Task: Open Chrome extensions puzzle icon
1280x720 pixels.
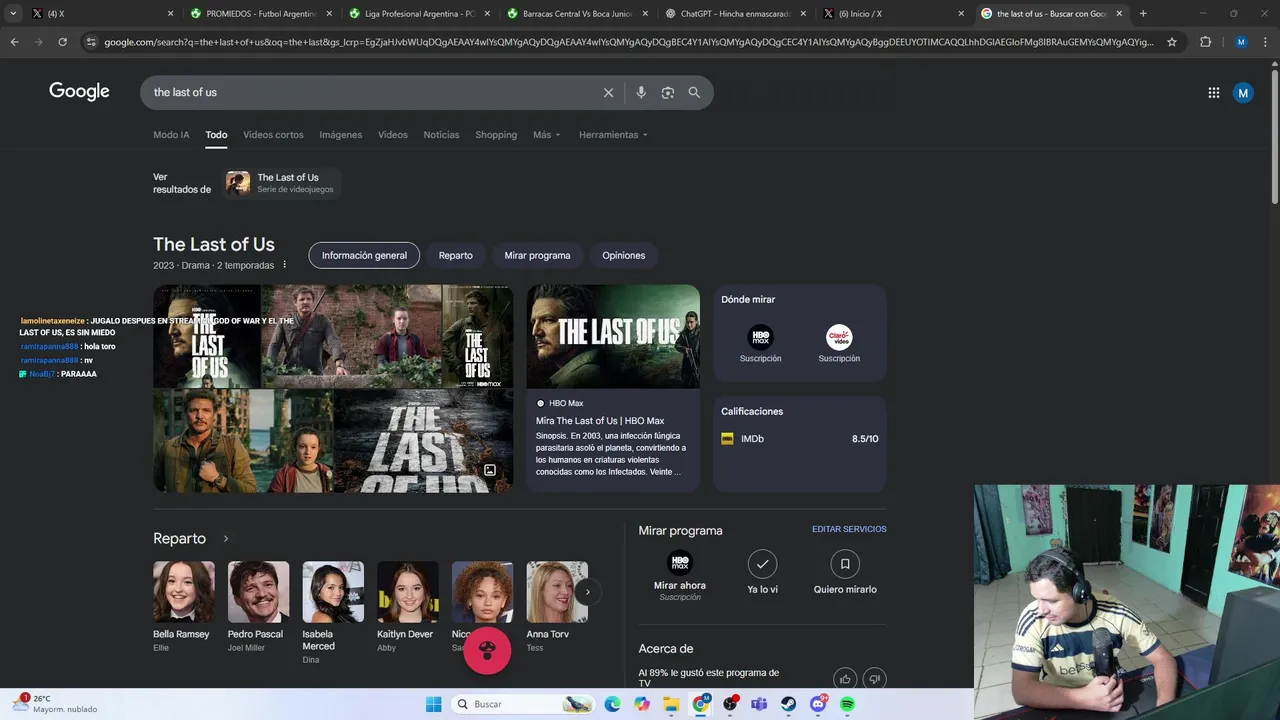Action: (1205, 42)
